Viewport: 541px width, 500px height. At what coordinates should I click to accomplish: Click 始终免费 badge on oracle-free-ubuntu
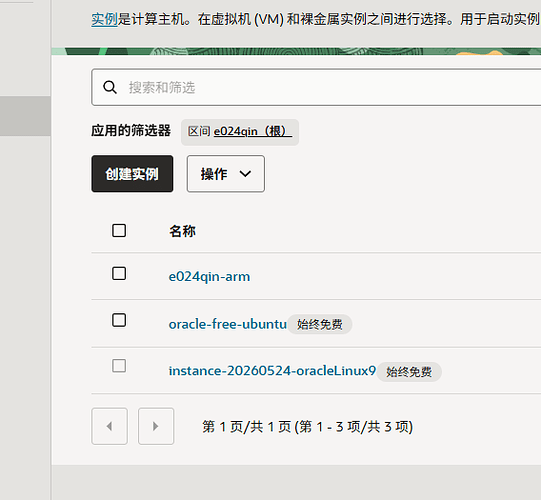[319, 324]
